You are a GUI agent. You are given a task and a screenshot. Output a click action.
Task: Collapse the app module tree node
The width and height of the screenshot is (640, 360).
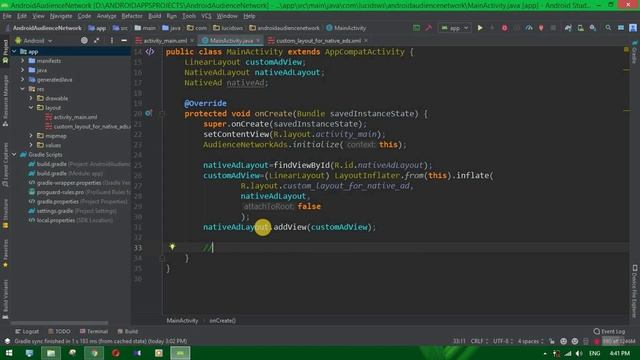tap(14, 51)
